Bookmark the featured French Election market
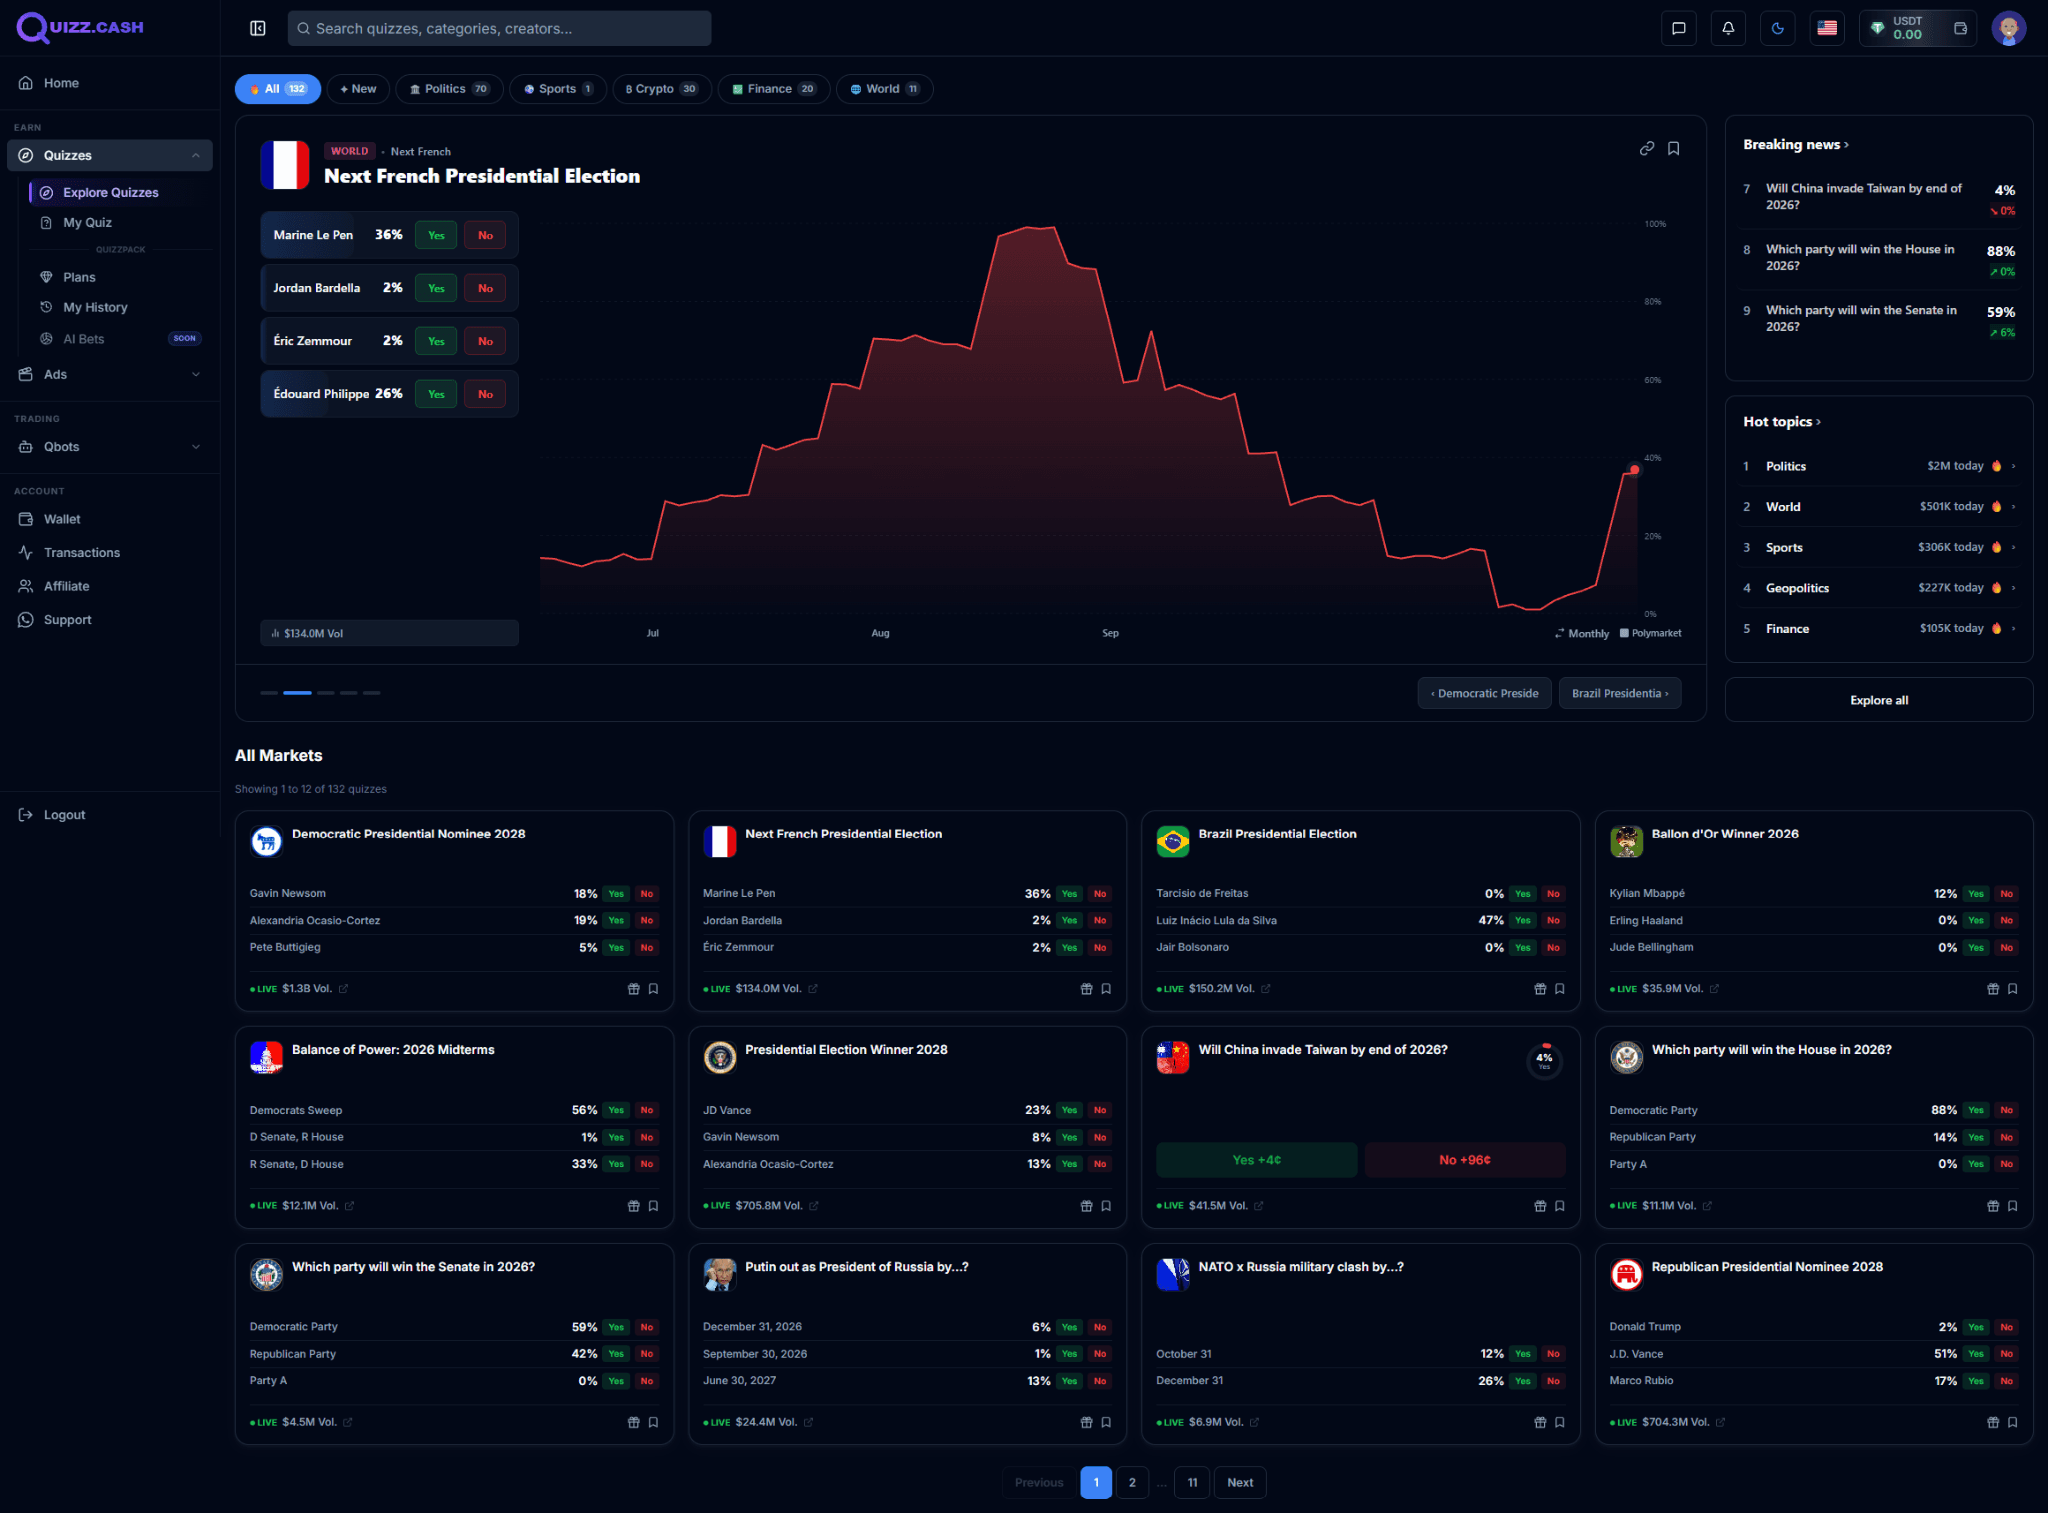 click(1674, 149)
